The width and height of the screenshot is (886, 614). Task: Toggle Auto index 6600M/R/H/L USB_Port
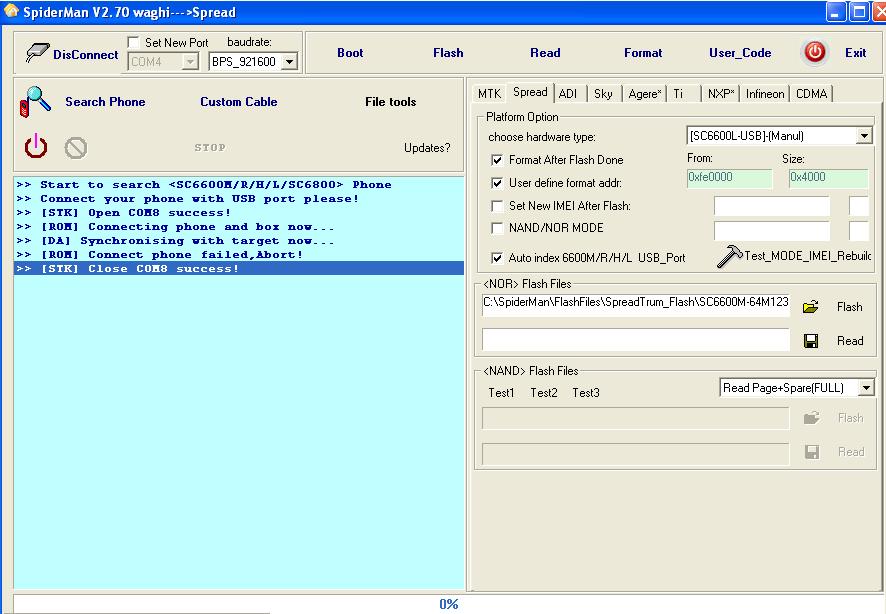pos(497,258)
